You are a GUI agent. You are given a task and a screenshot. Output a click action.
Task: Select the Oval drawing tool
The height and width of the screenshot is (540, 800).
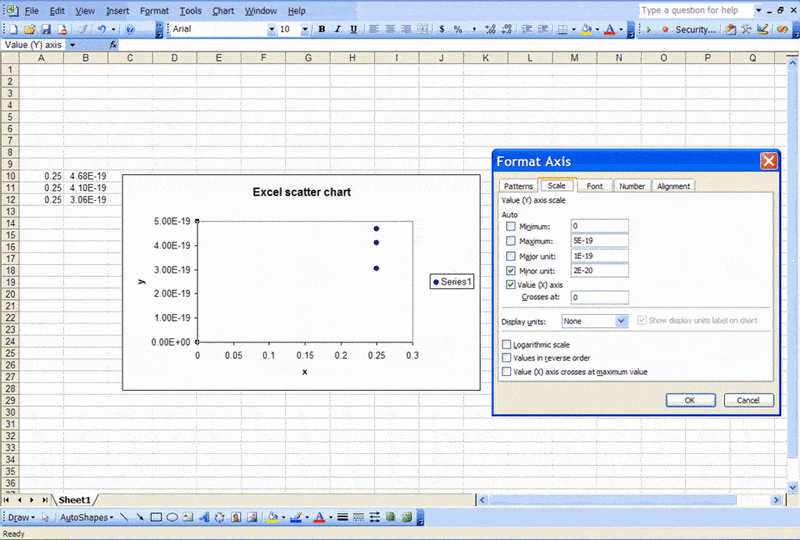point(172,518)
